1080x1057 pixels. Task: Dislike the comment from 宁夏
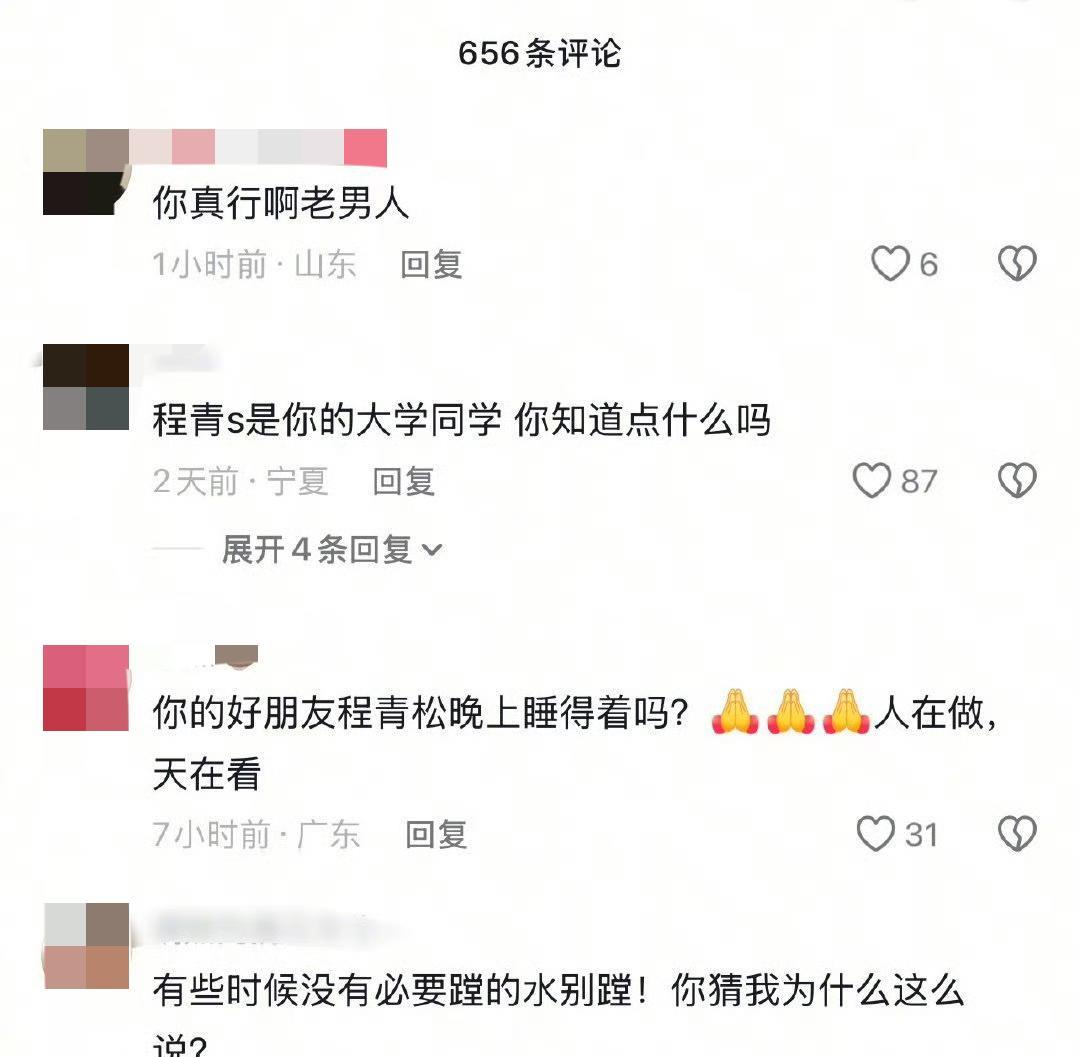click(x=1017, y=480)
